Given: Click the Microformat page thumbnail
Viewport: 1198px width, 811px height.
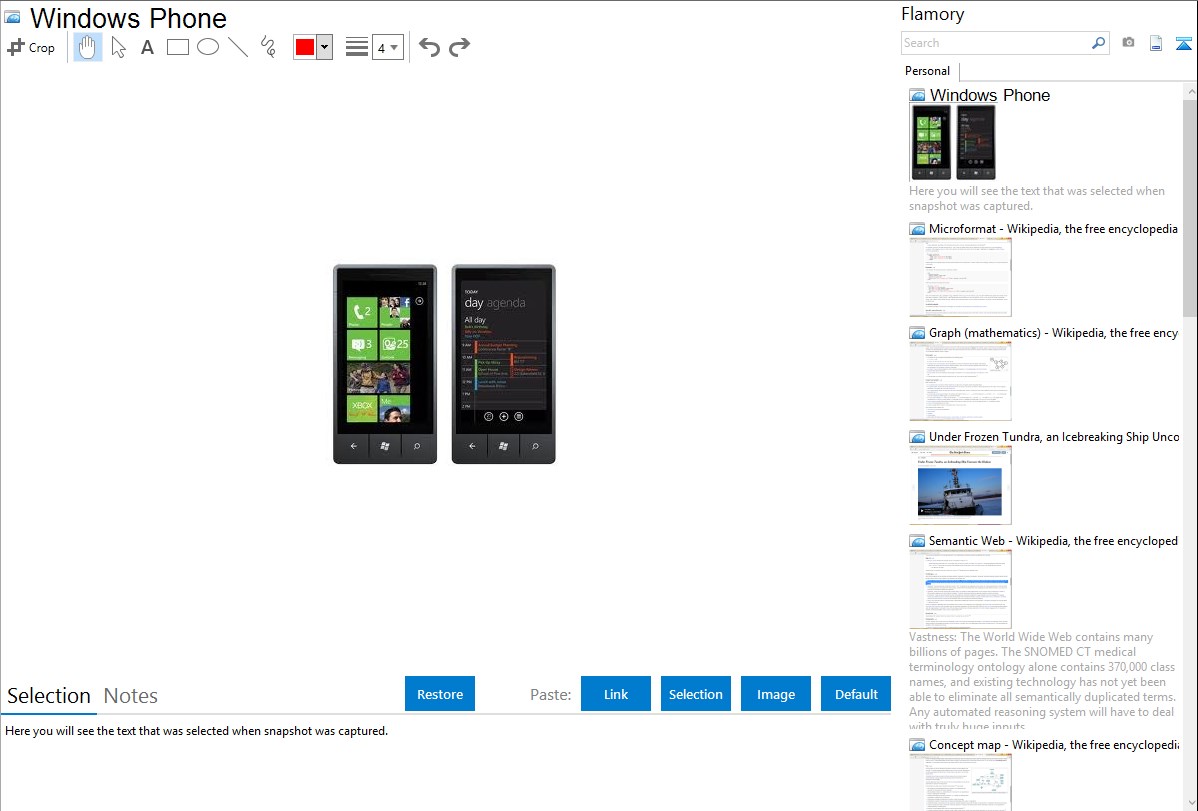Looking at the screenshot, I should point(960,277).
